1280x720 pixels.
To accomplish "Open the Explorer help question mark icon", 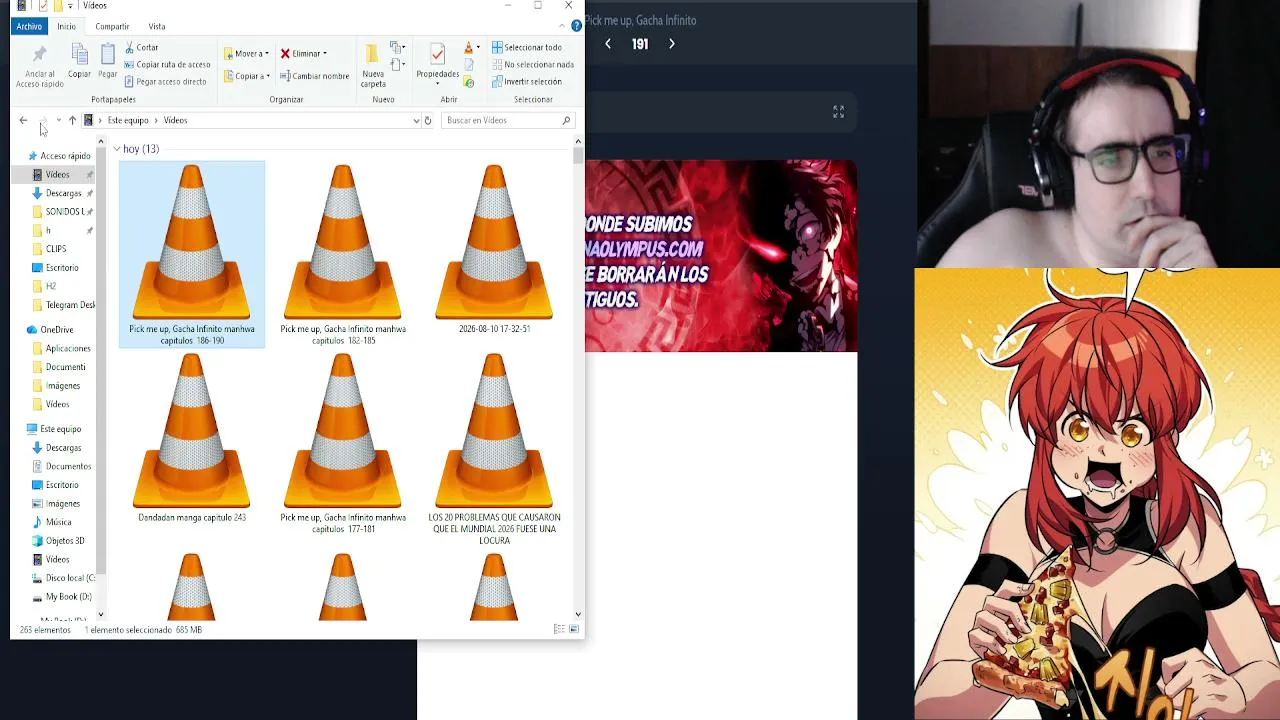I will click(x=576, y=26).
